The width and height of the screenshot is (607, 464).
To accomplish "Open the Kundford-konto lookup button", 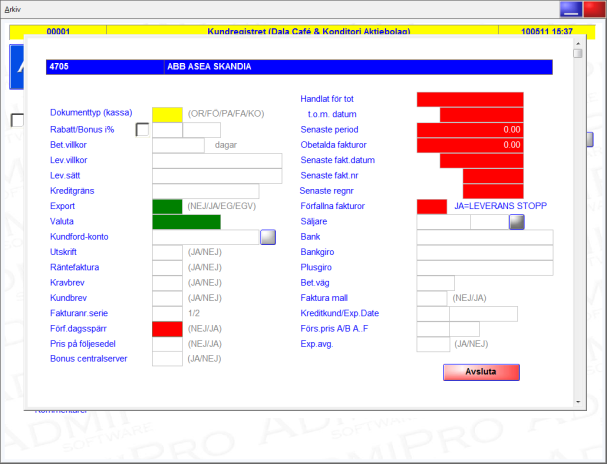I will [x=268, y=237].
